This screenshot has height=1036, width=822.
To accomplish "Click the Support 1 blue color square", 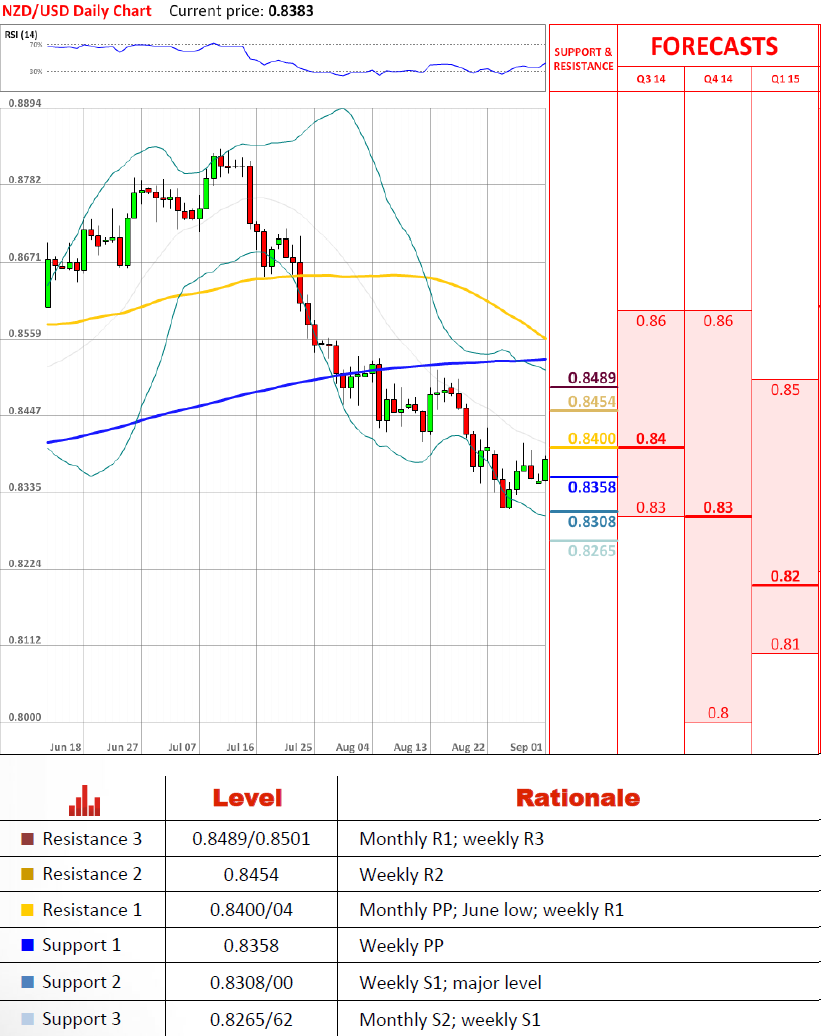I will coord(27,945).
